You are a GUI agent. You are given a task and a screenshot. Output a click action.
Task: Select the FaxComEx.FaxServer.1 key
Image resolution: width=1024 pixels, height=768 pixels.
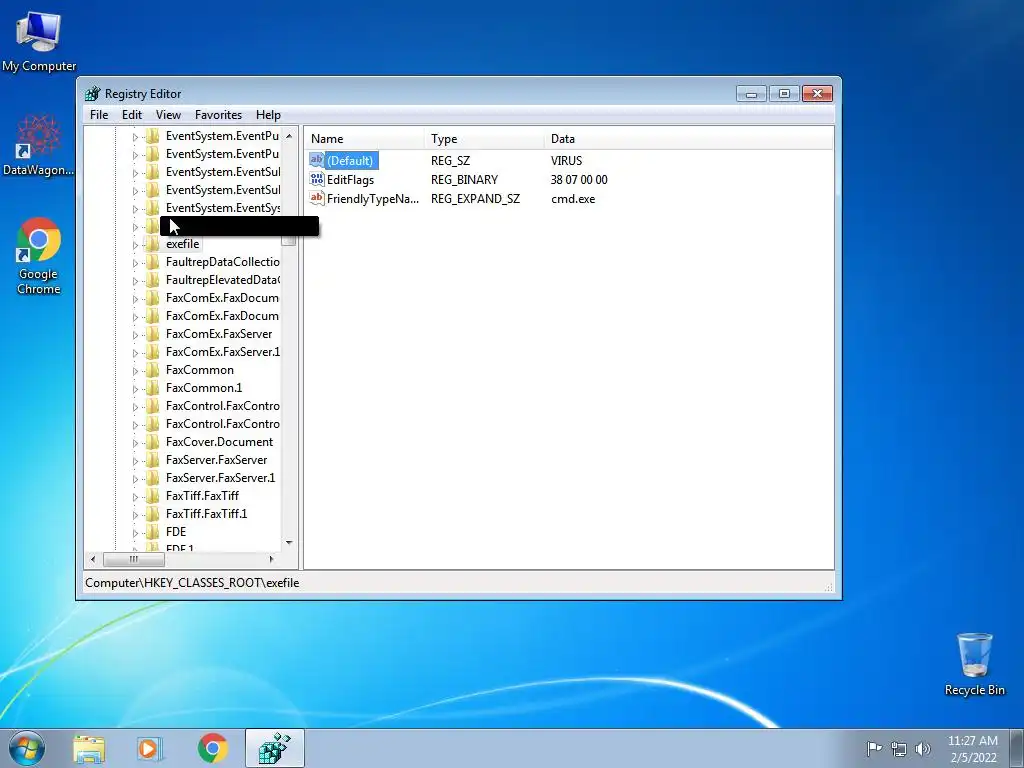tap(223, 352)
